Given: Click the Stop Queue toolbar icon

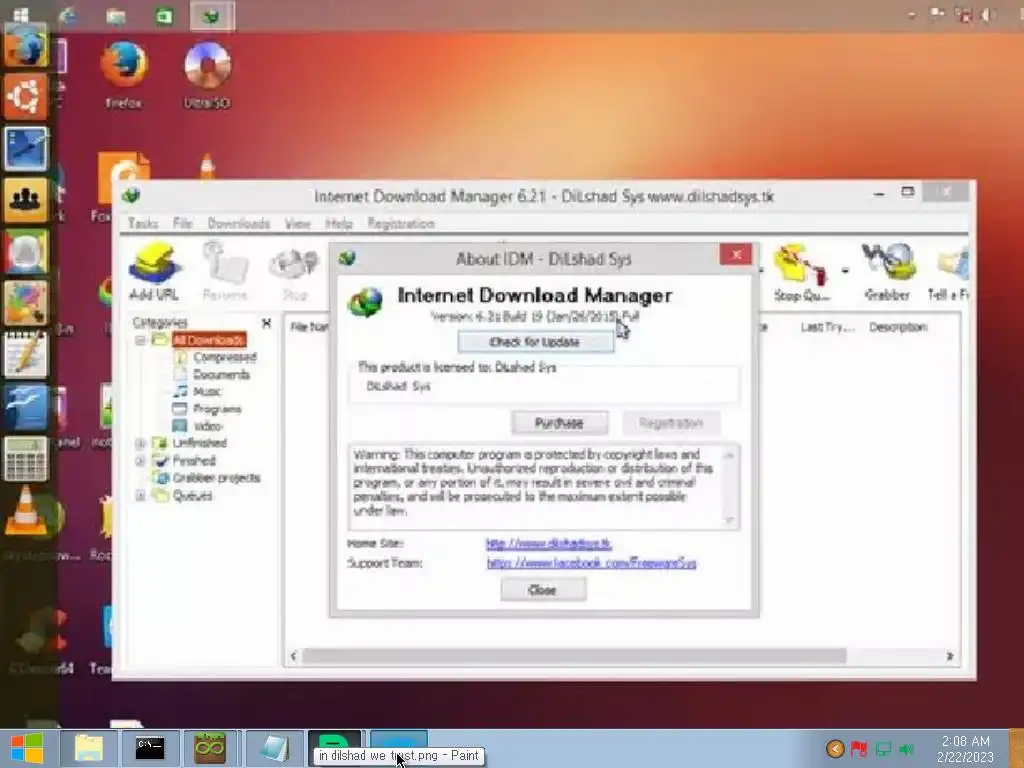Looking at the screenshot, I should 802,272.
